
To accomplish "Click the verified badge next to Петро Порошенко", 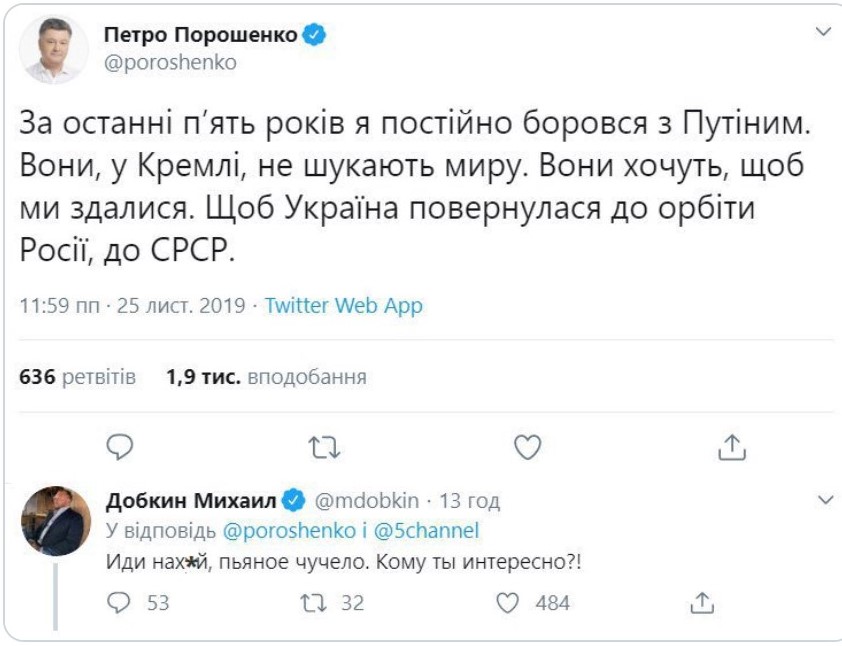I will 315,36.
